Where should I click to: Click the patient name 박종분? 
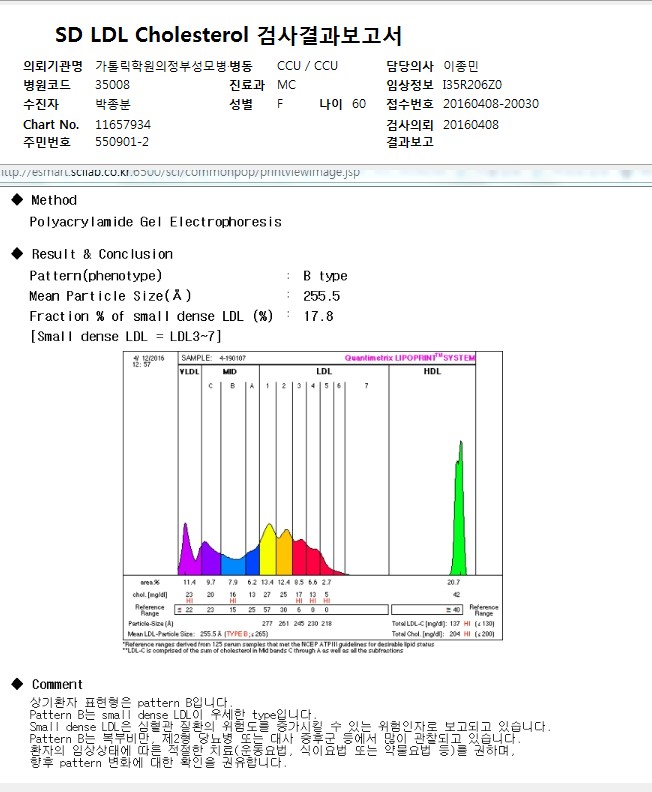113,104
